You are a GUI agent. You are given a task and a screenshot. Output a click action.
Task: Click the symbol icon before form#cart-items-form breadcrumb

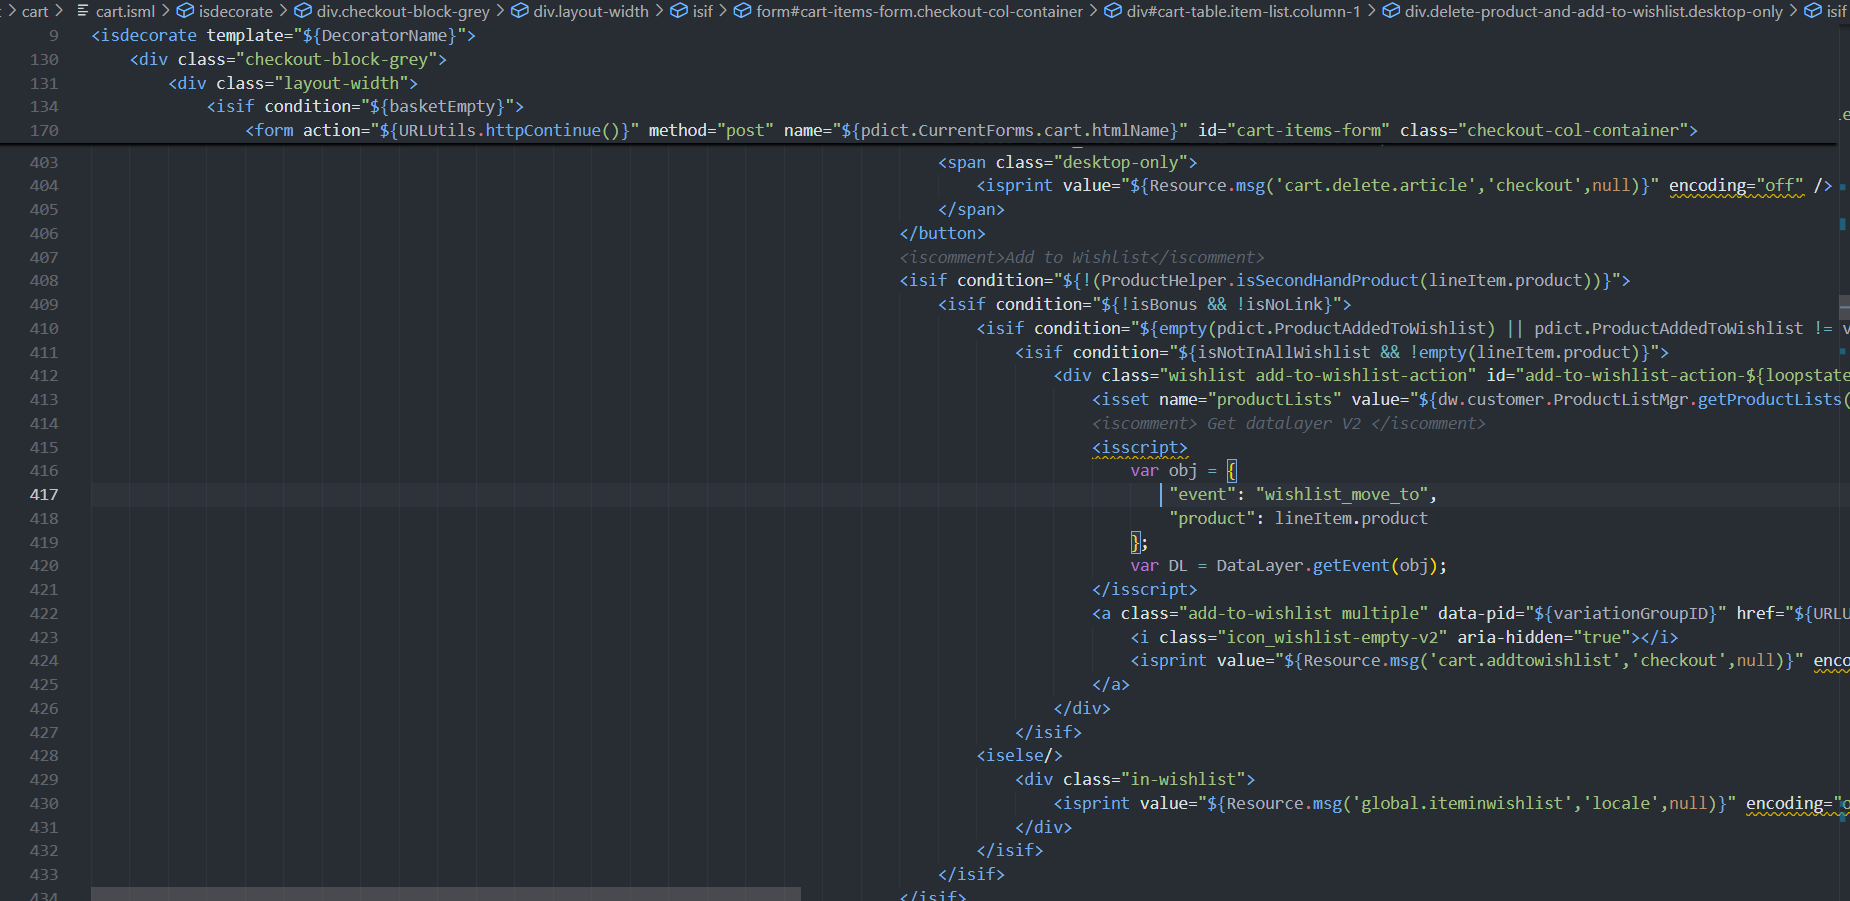(x=743, y=11)
